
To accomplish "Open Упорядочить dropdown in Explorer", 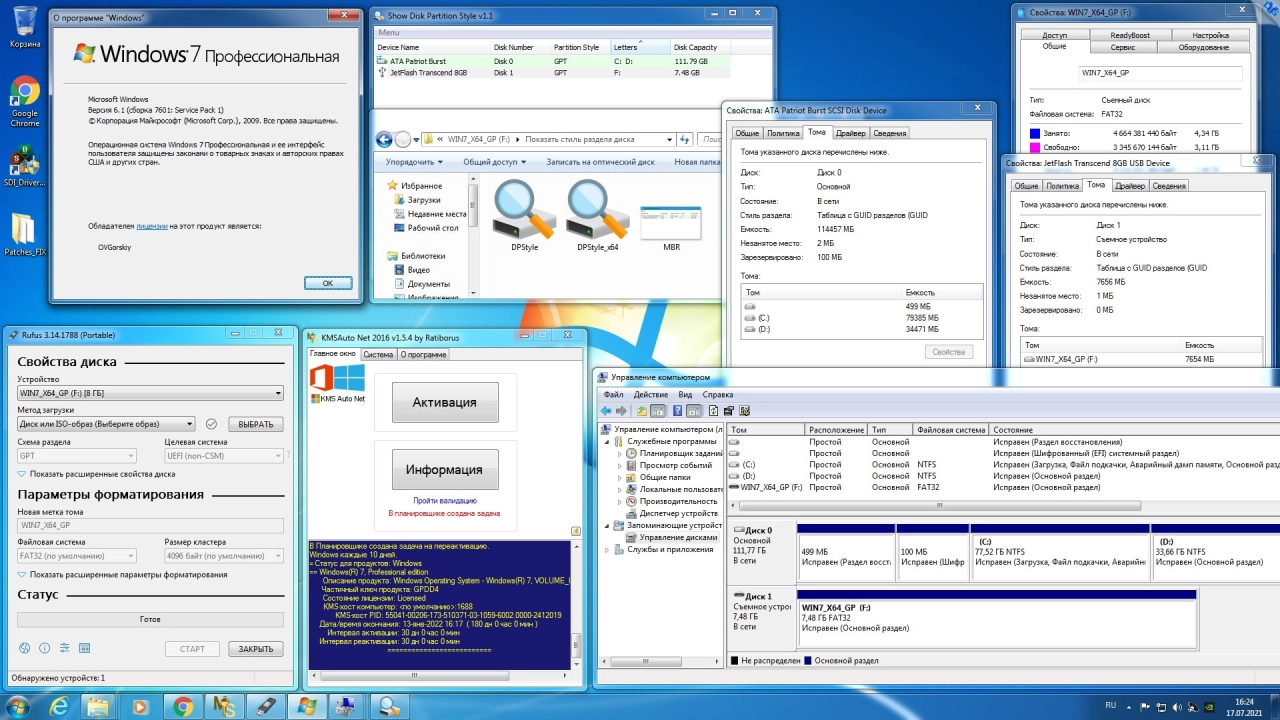I will (414, 162).
